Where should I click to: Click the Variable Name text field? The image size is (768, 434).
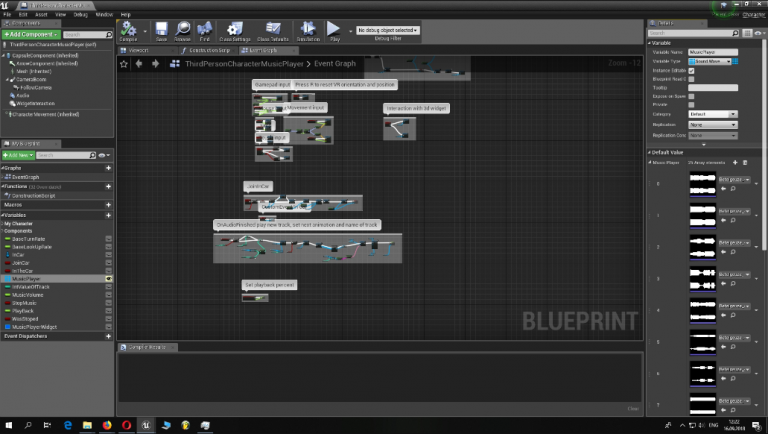point(713,52)
